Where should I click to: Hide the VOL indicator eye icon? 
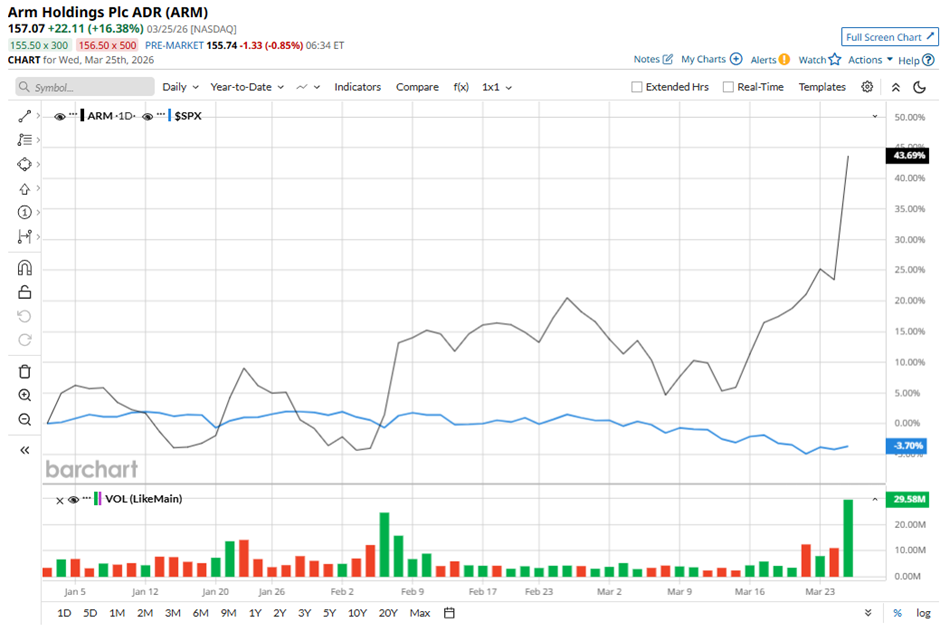[x=73, y=499]
